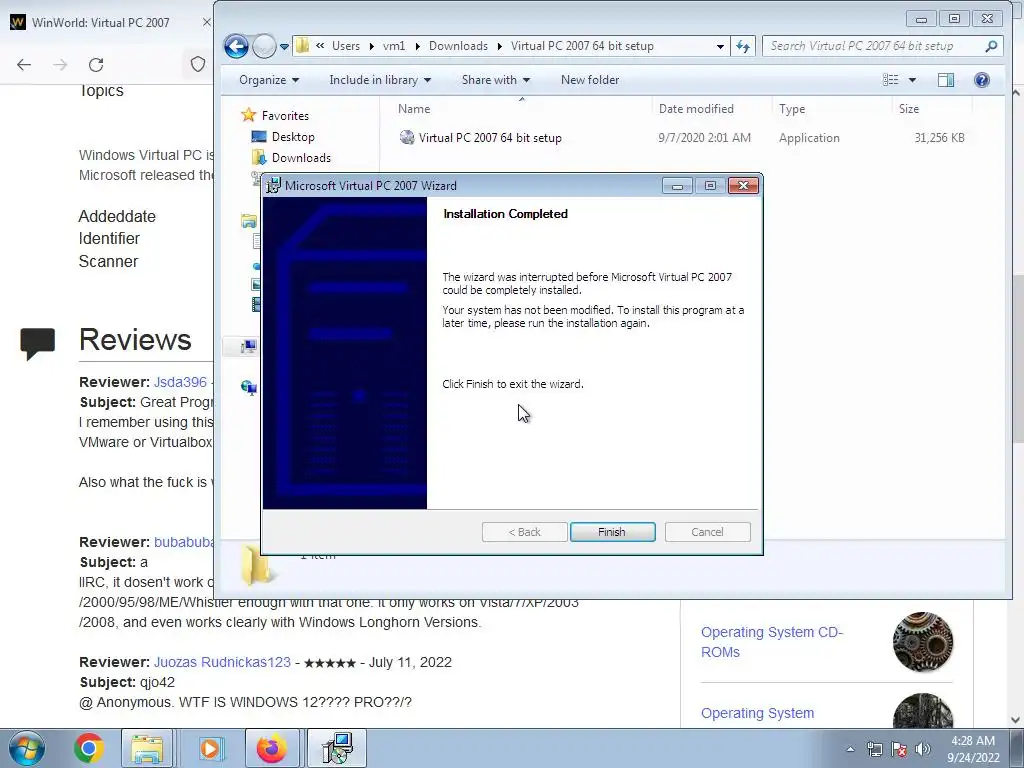Viewport: 1024px width, 768px height.
Task: Reload the browser page
Action: coord(96,64)
